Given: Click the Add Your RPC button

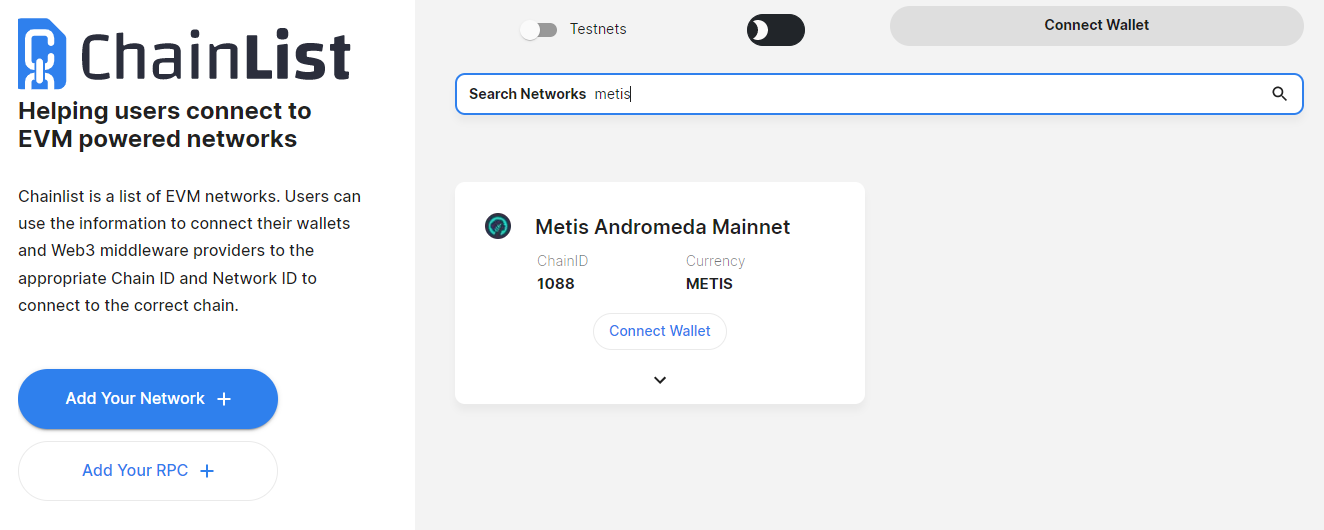Looking at the screenshot, I should tap(148, 471).
